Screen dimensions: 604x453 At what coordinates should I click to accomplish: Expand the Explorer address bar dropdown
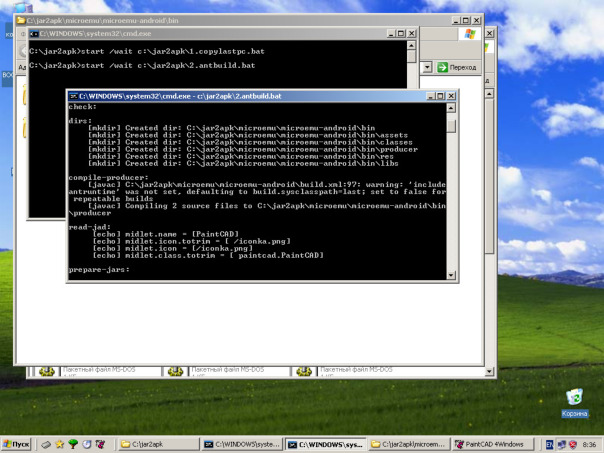click(x=426, y=67)
